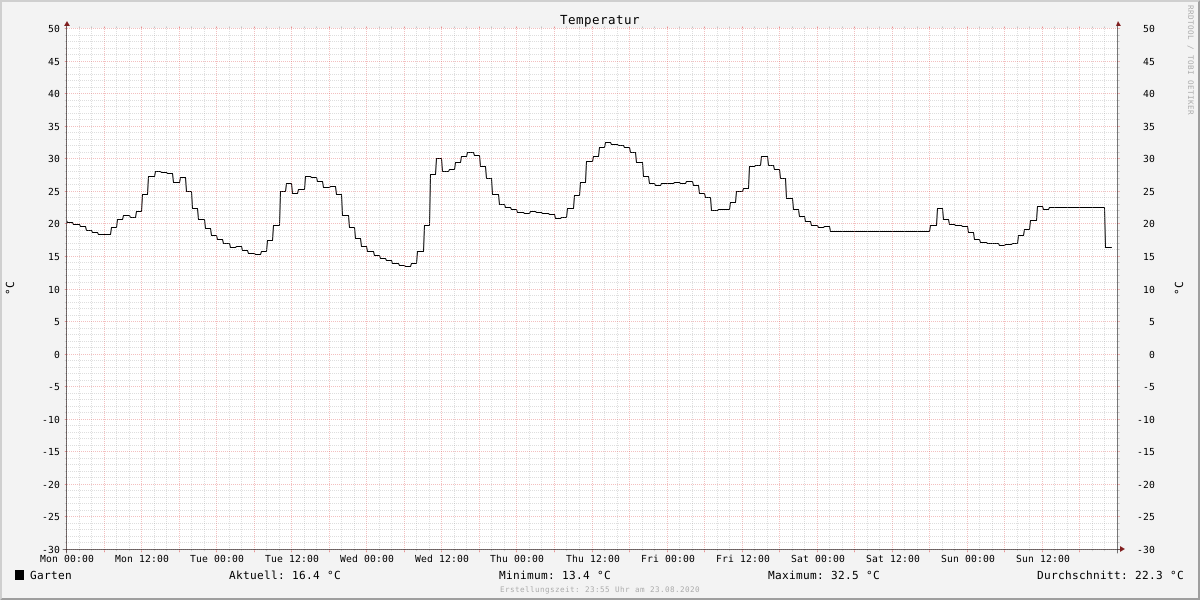This screenshot has width=1200, height=600.
Task: Select the 'Tue 12:00' time axis label
Action: pos(292,559)
